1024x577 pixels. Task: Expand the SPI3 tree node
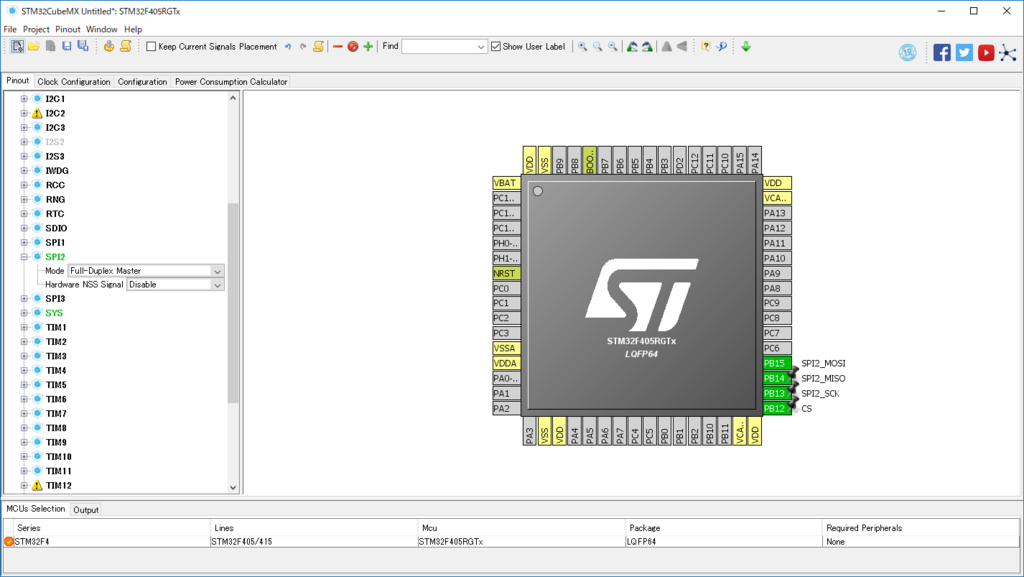(x=24, y=298)
